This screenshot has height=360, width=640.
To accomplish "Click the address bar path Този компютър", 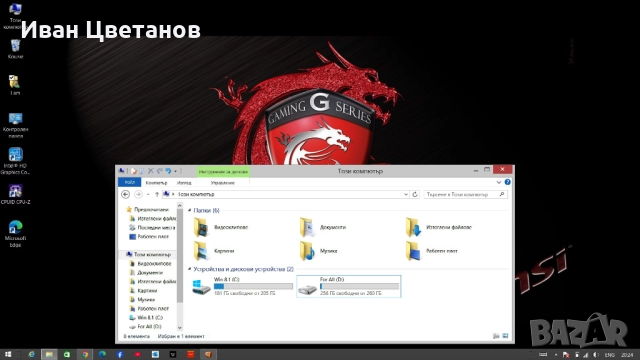I will pyautogui.click(x=196, y=194).
